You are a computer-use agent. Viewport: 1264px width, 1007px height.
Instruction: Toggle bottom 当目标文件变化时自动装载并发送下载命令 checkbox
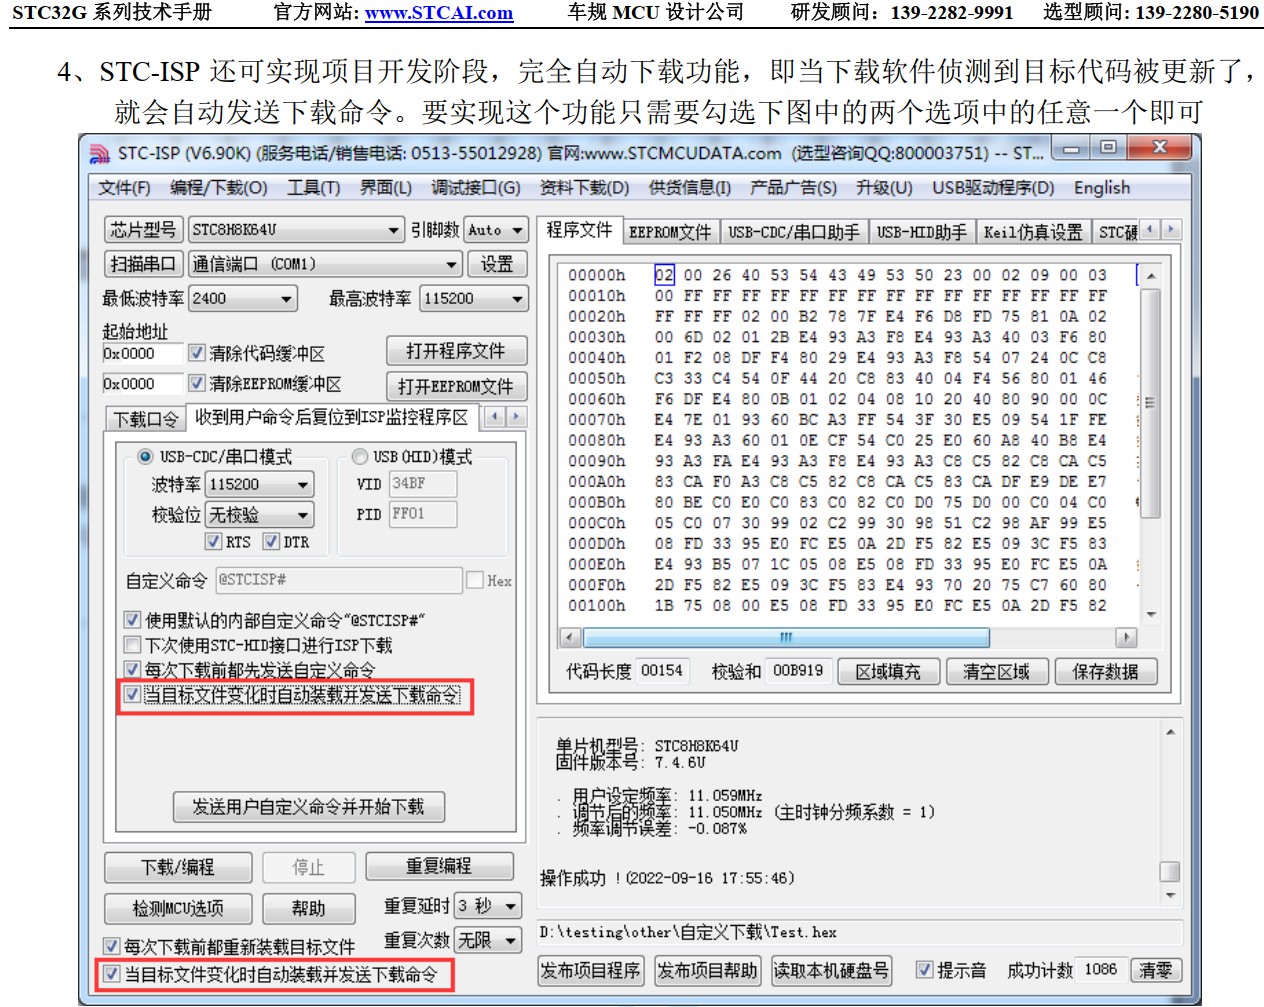[112, 974]
